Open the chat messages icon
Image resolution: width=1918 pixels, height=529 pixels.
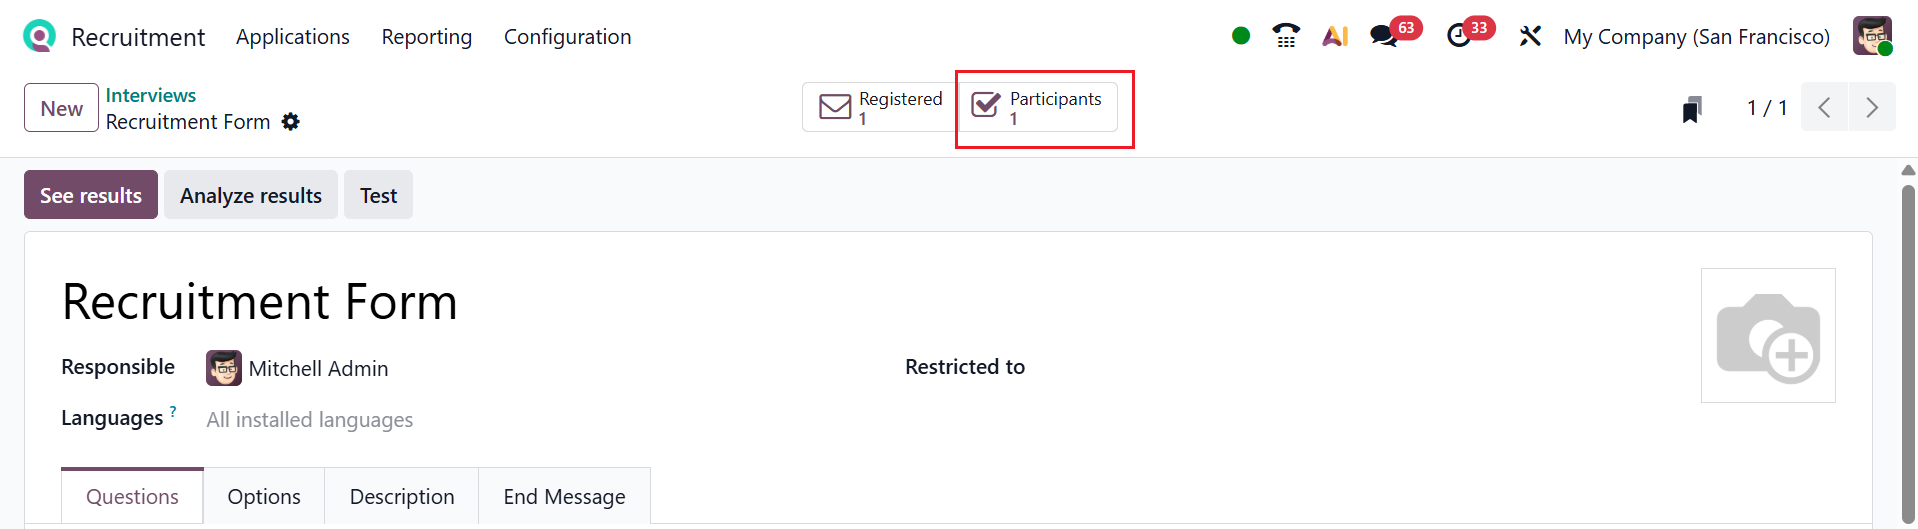point(1384,36)
